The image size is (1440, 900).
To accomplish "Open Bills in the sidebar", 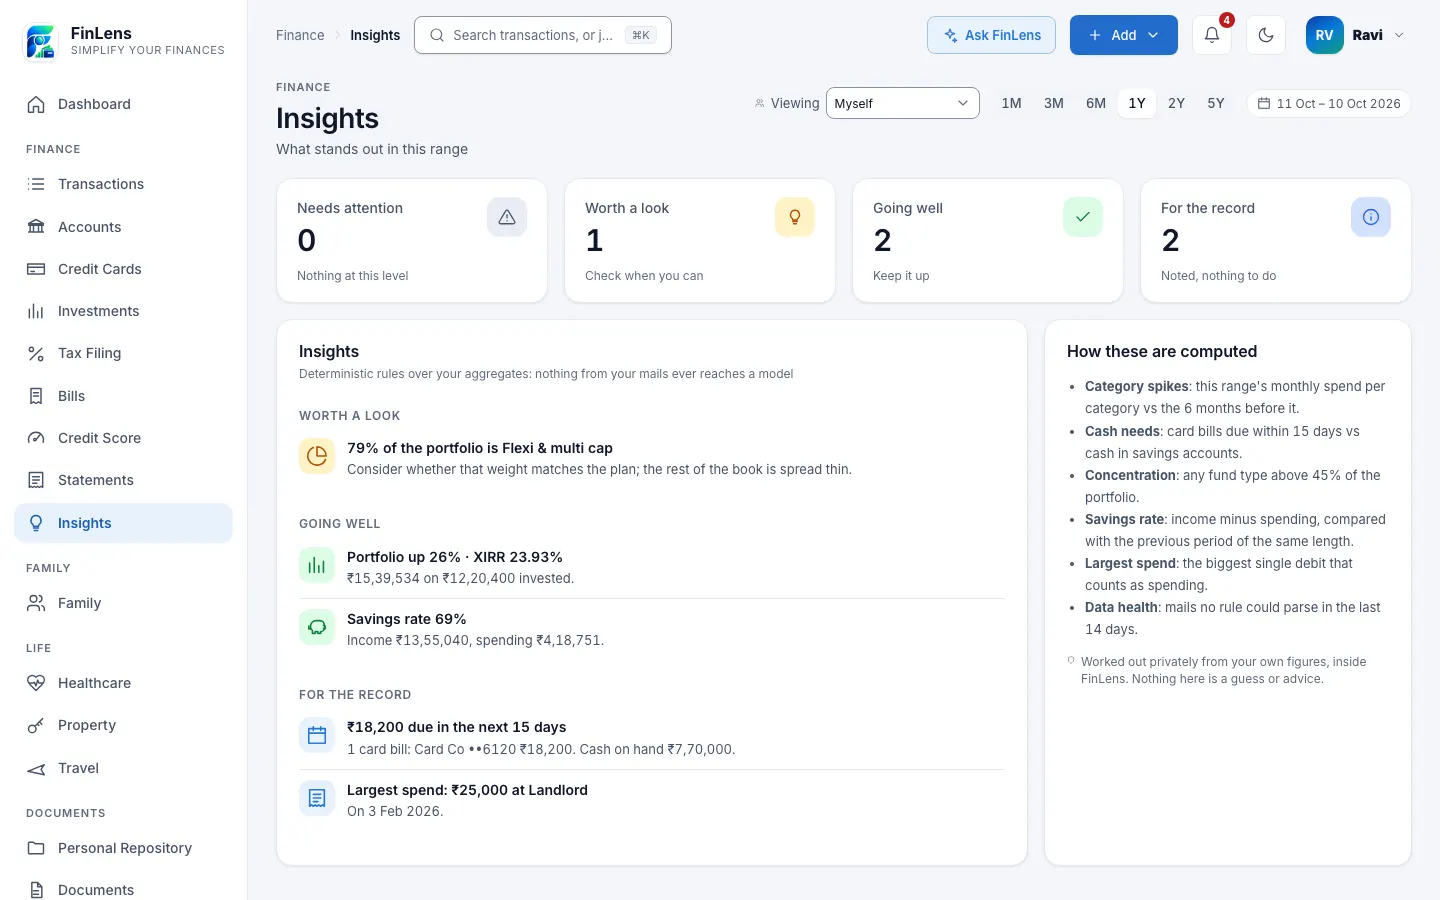I will coord(124,396).
